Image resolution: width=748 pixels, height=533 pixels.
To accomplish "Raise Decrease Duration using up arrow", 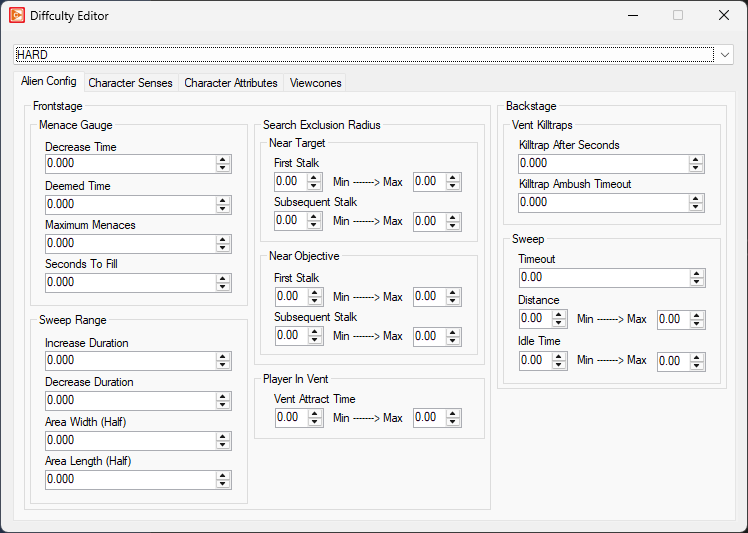I will coord(223,395).
